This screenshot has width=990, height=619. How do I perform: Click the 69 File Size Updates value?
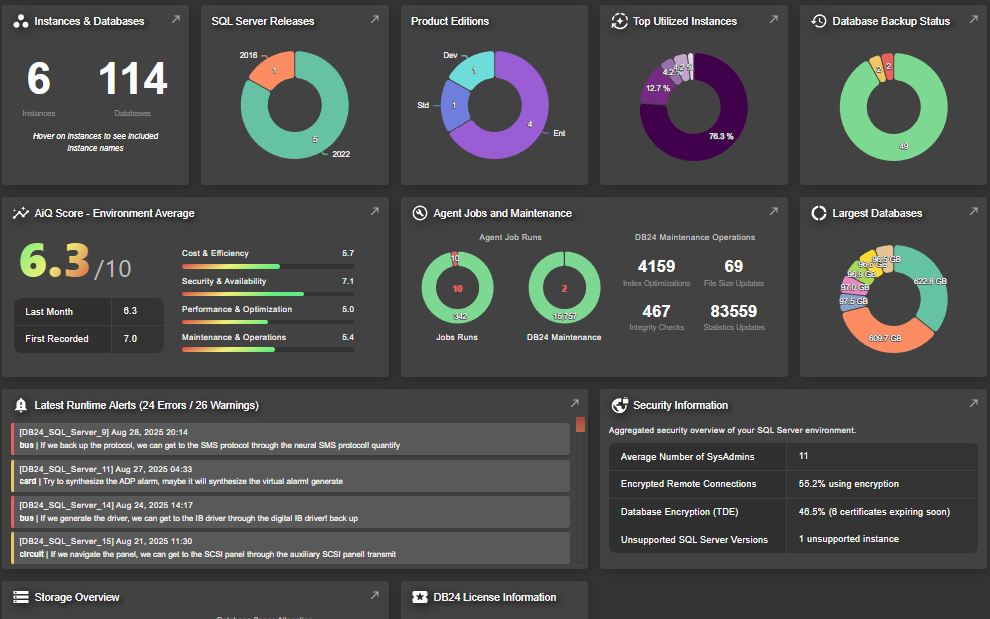tap(734, 267)
